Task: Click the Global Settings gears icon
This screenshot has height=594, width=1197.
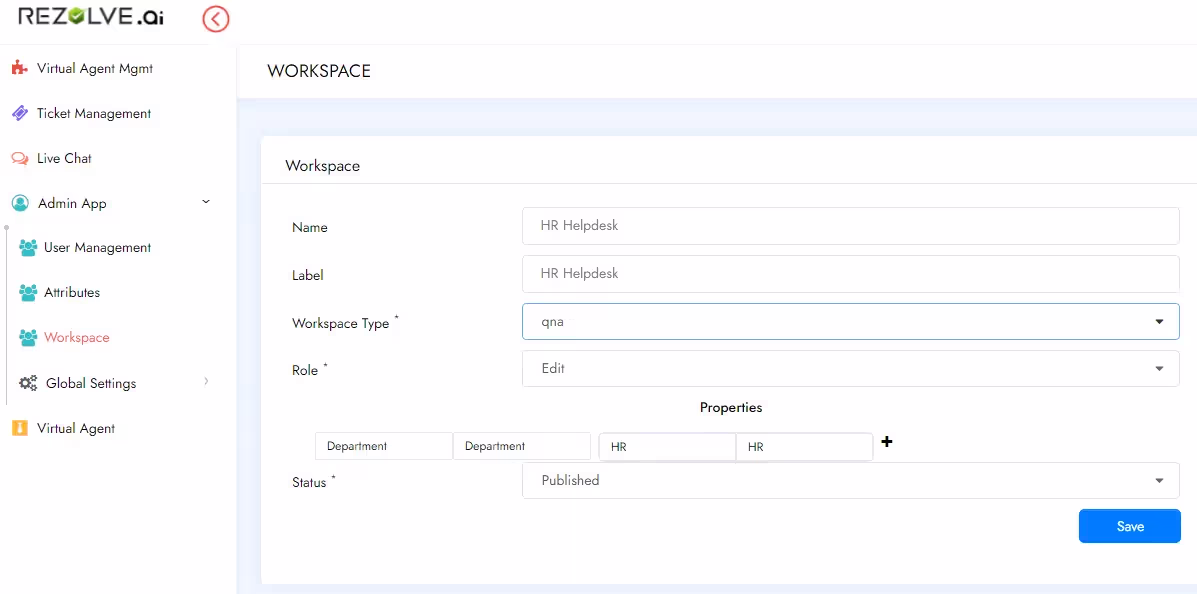Action: coord(28,383)
